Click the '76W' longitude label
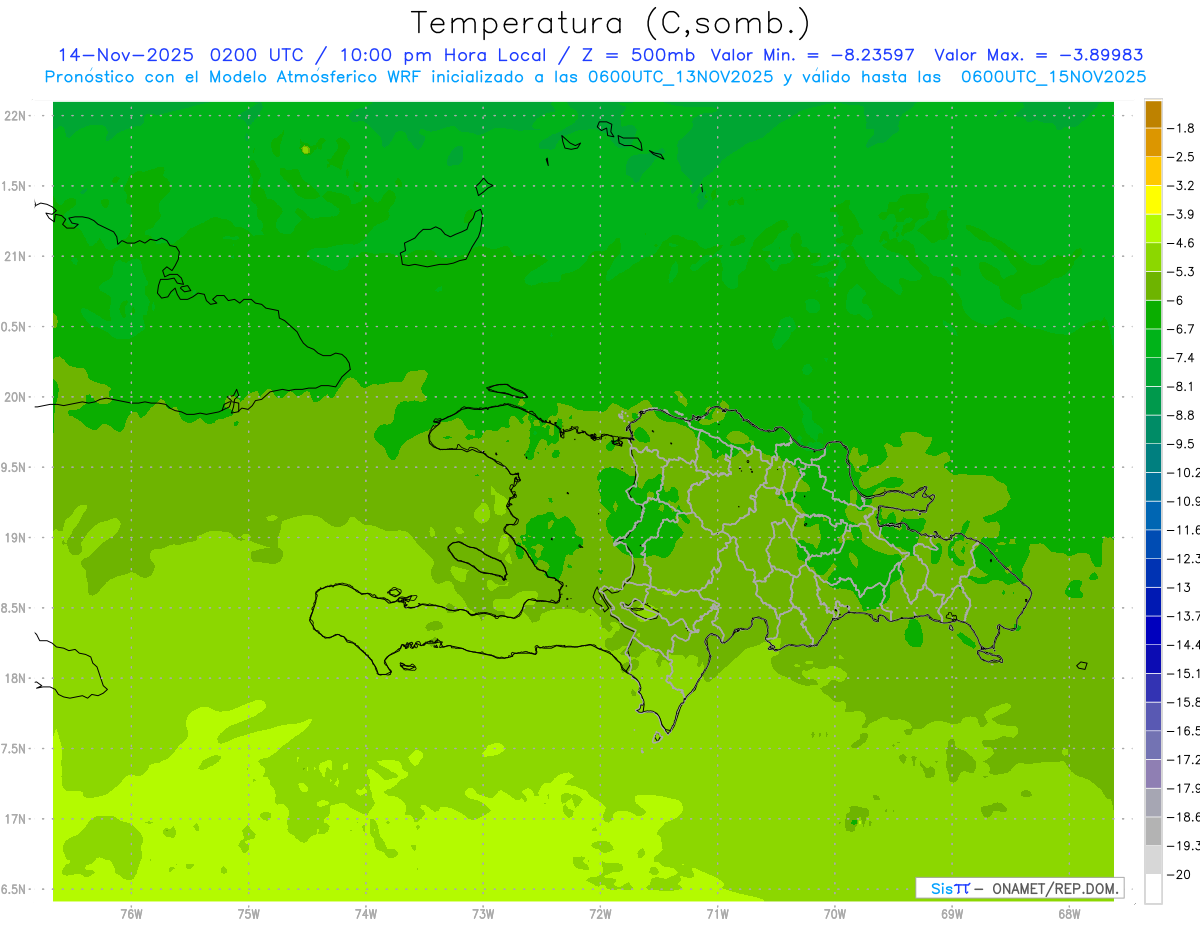1200x927 pixels. (x=131, y=914)
